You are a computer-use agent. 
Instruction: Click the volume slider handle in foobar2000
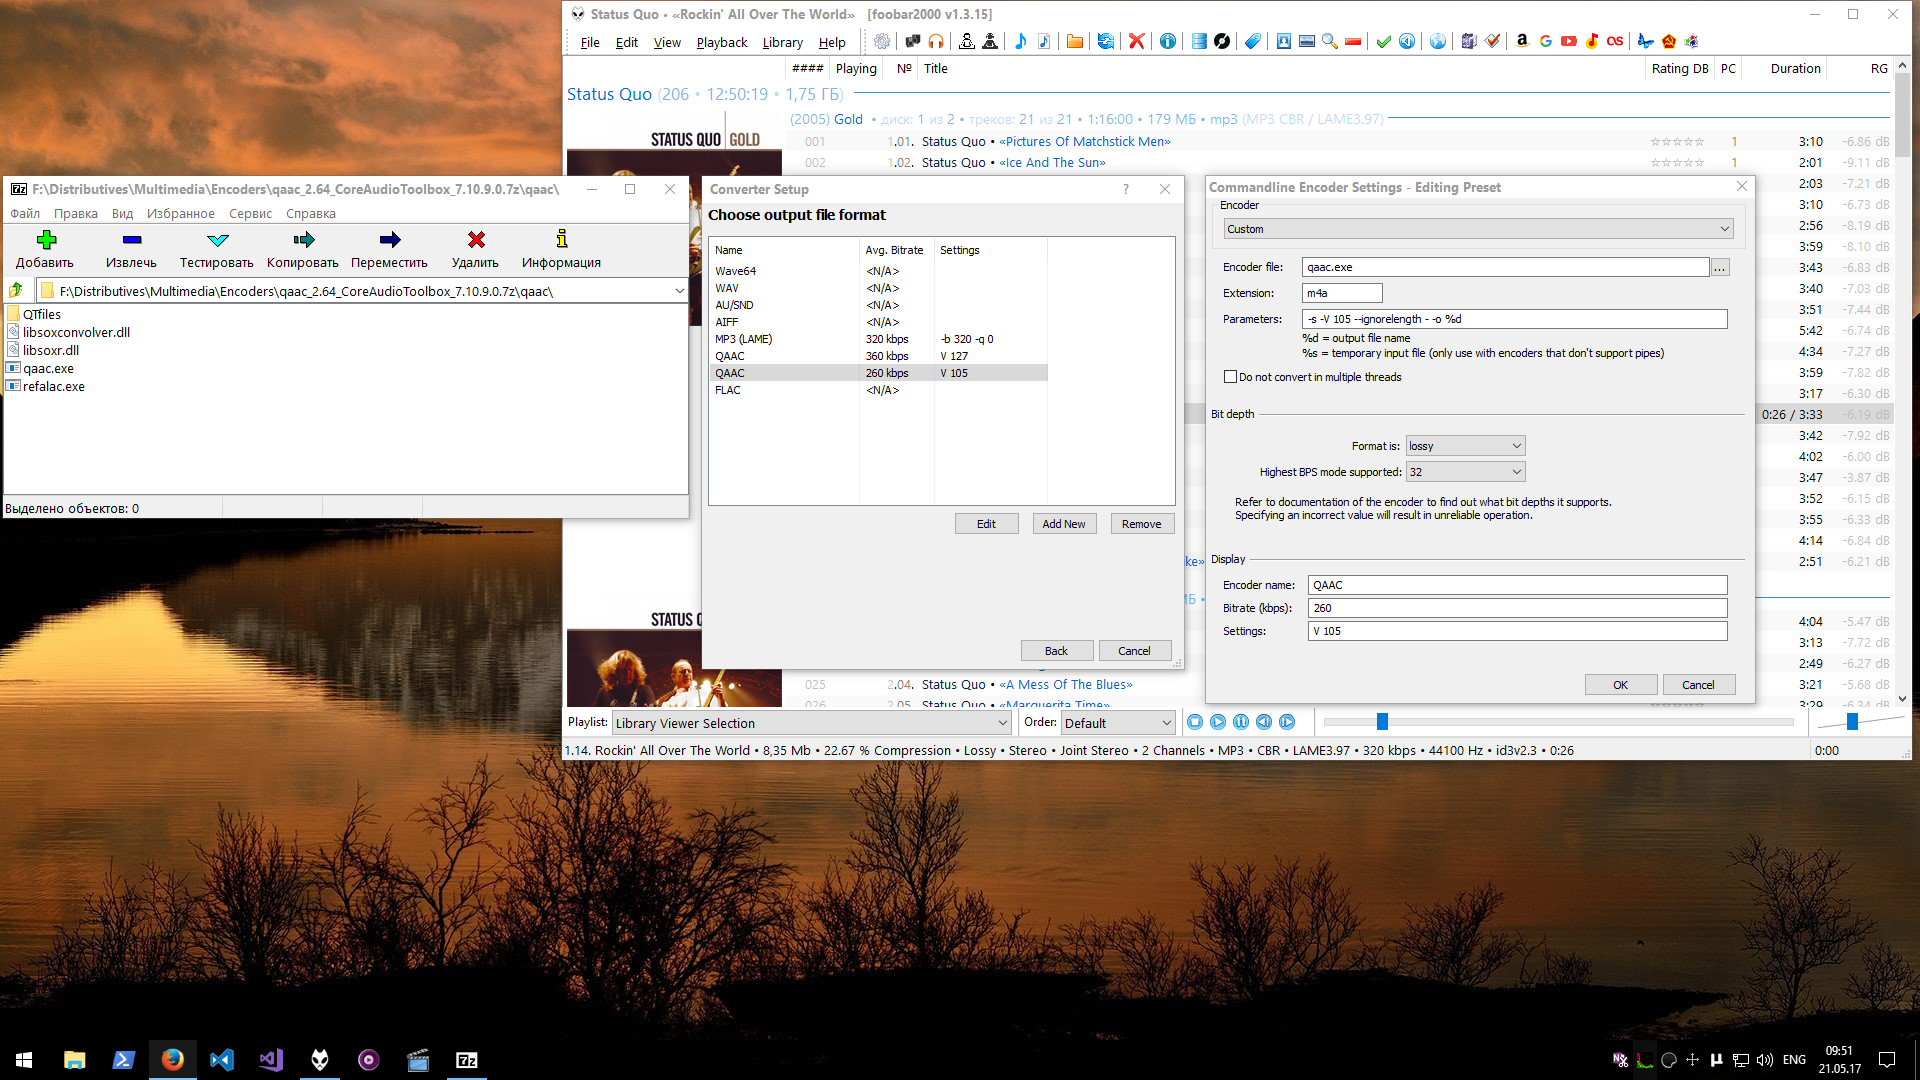1852,722
